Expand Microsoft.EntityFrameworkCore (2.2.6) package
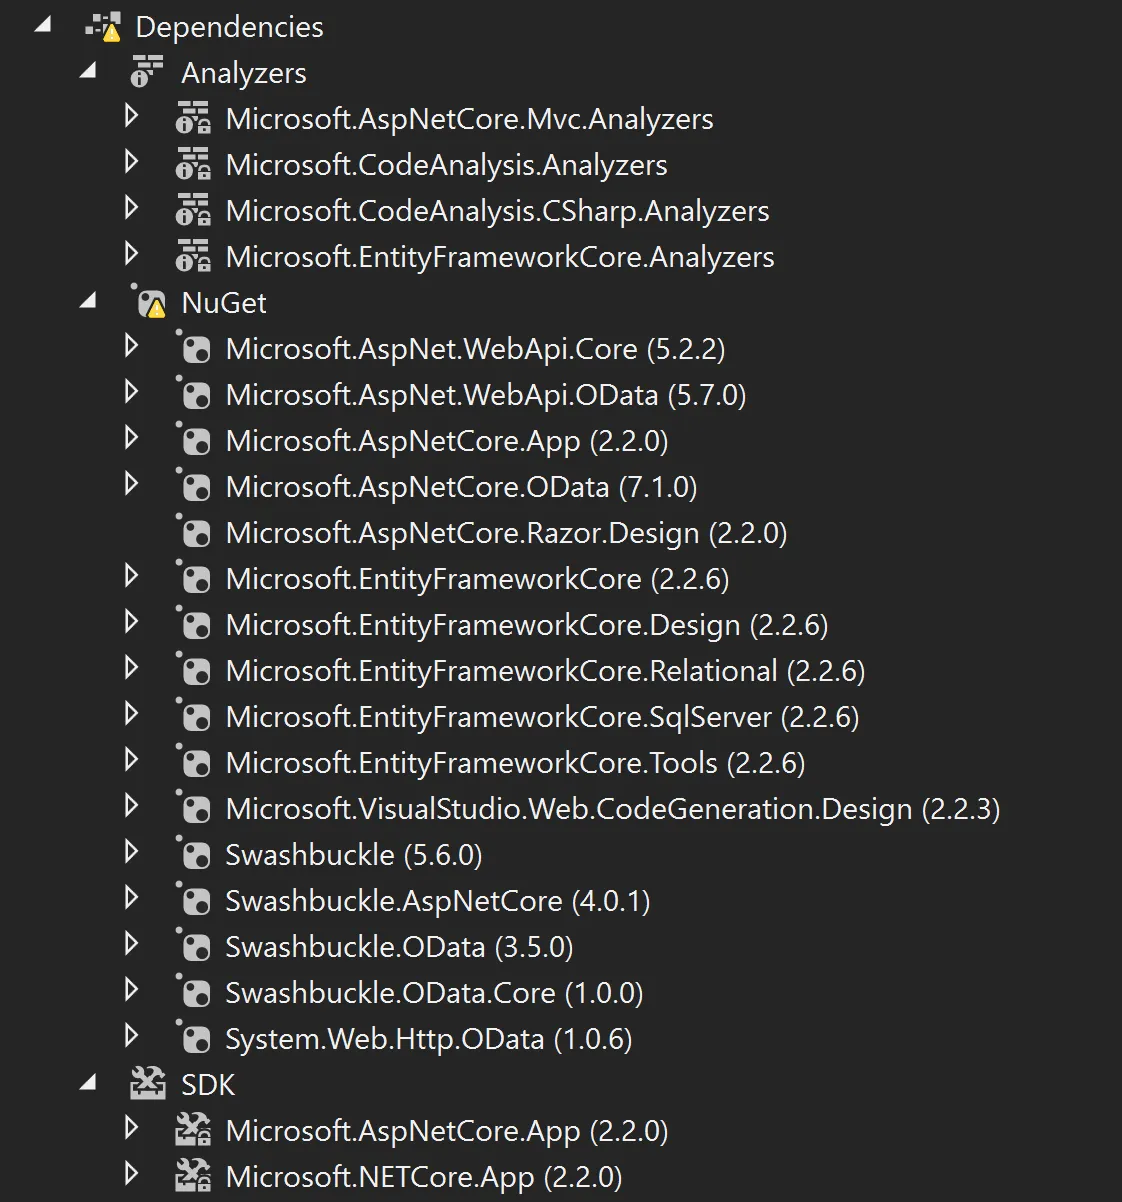 pyautogui.click(x=131, y=576)
